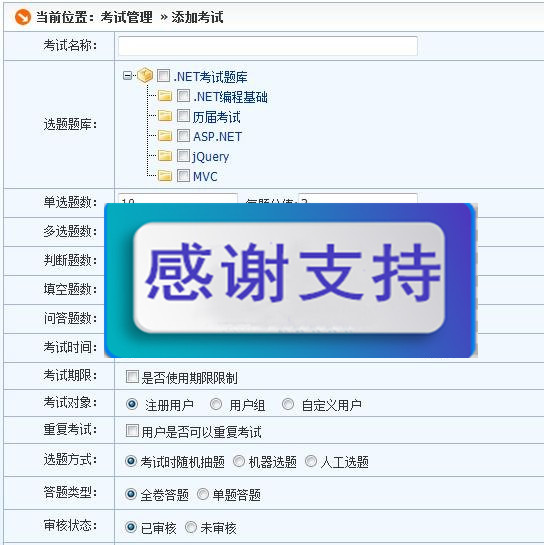Click folder icon beside jQuery
The image size is (544, 545).
[165, 156]
